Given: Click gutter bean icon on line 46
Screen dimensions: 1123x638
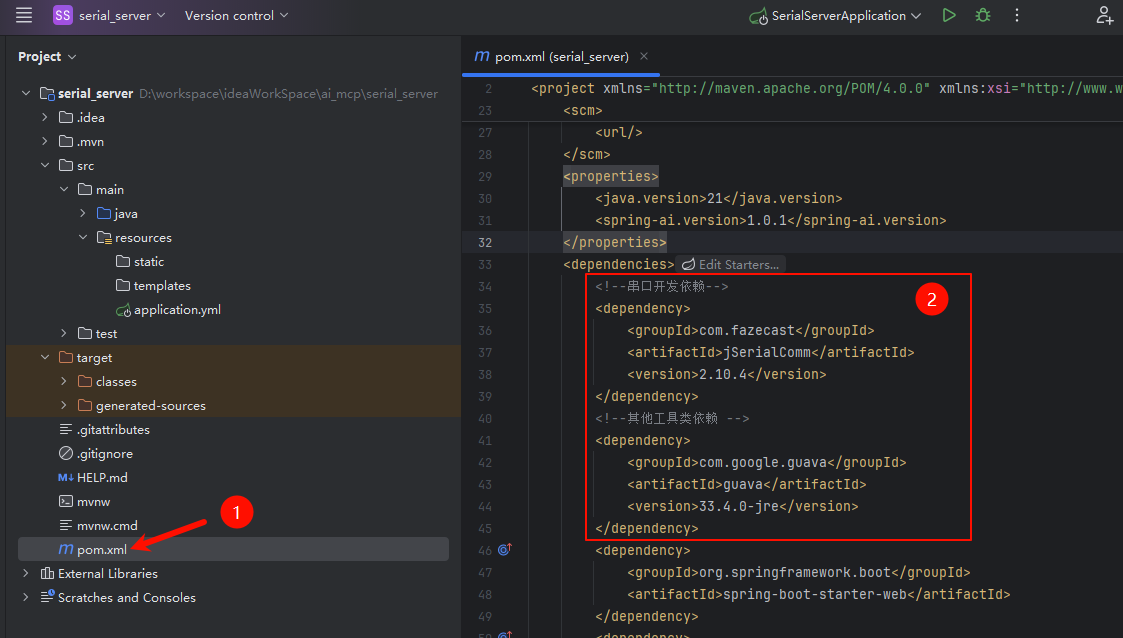Looking at the screenshot, I should (x=505, y=549).
